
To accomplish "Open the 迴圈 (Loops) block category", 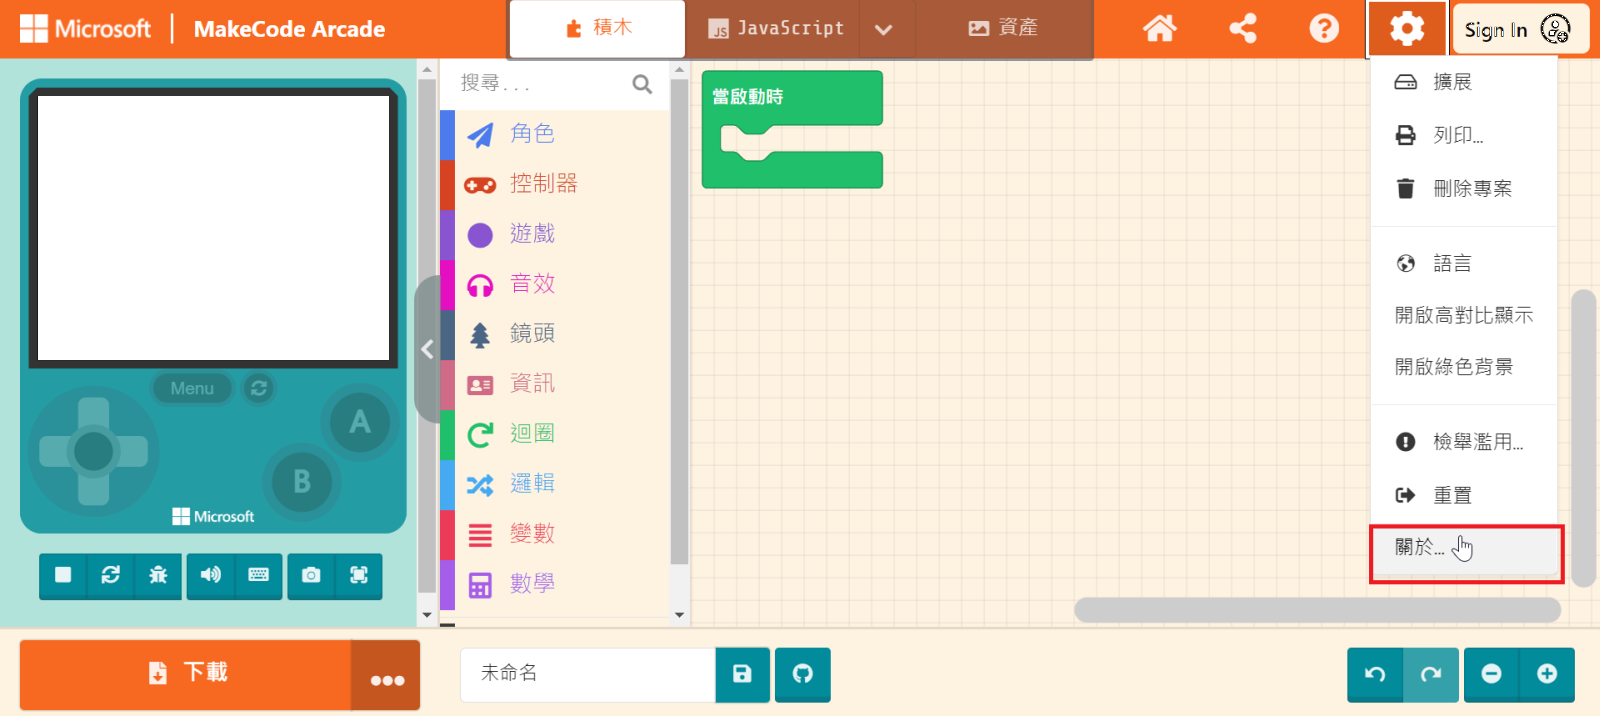I will (554, 434).
